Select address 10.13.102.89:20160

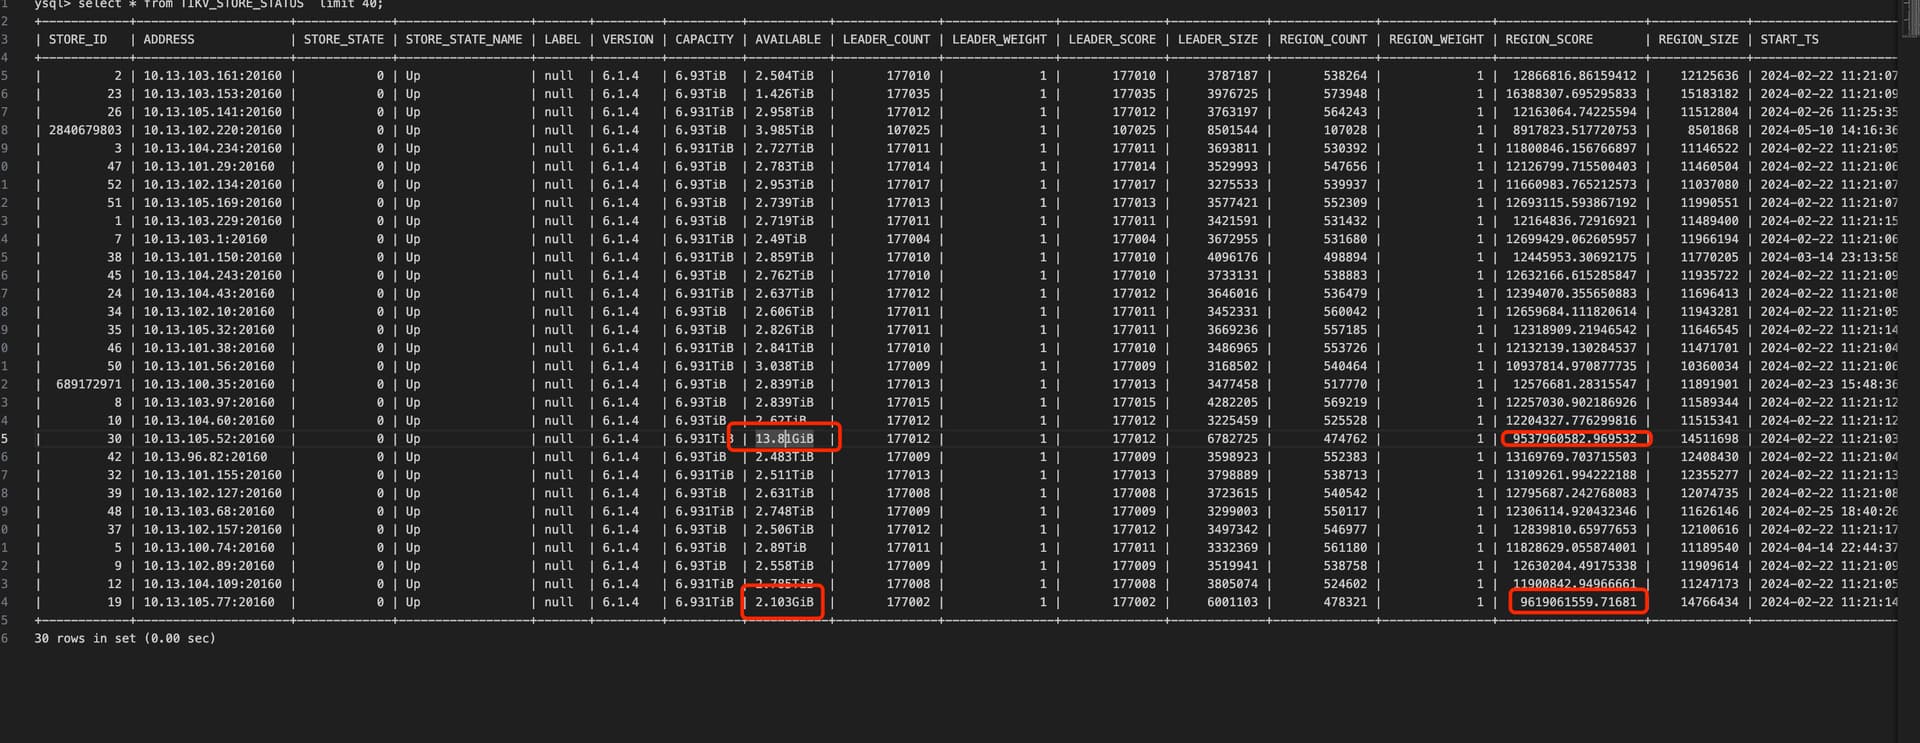(209, 566)
